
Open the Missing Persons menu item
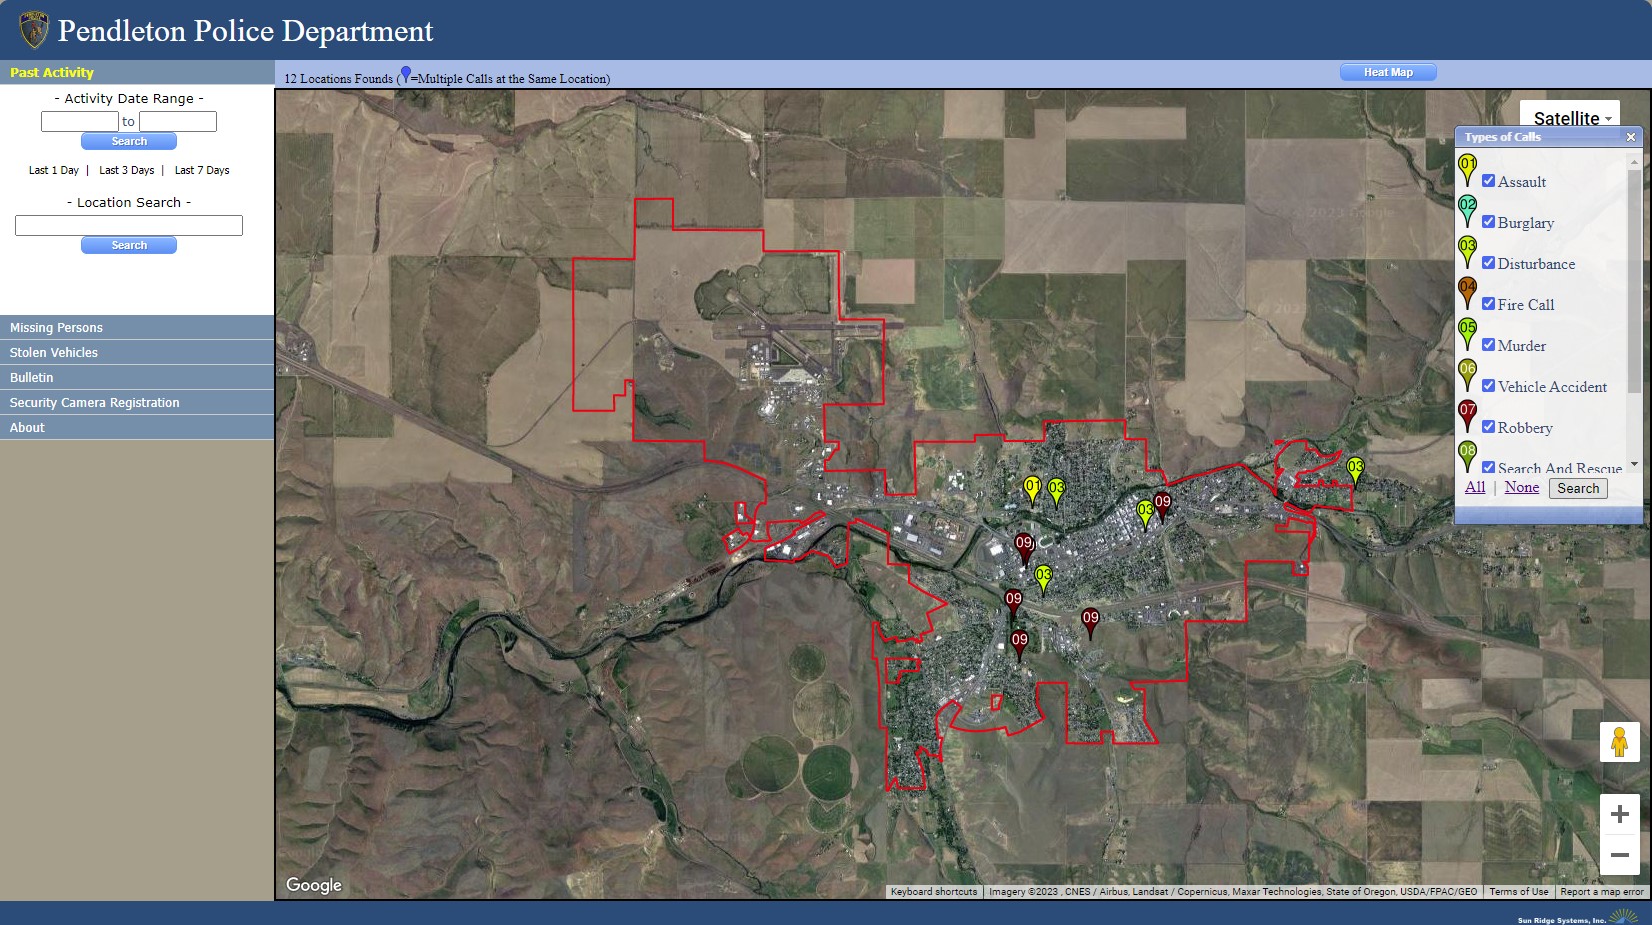pyautogui.click(x=56, y=328)
